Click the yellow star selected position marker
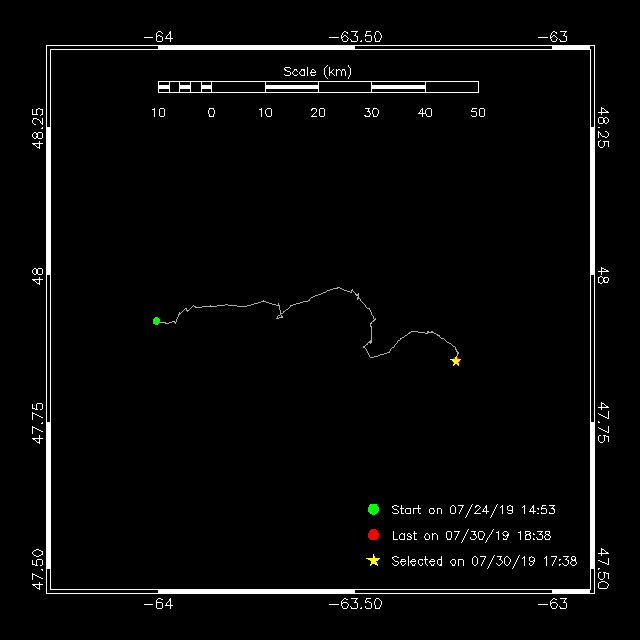The image size is (640, 640). click(456, 361)
